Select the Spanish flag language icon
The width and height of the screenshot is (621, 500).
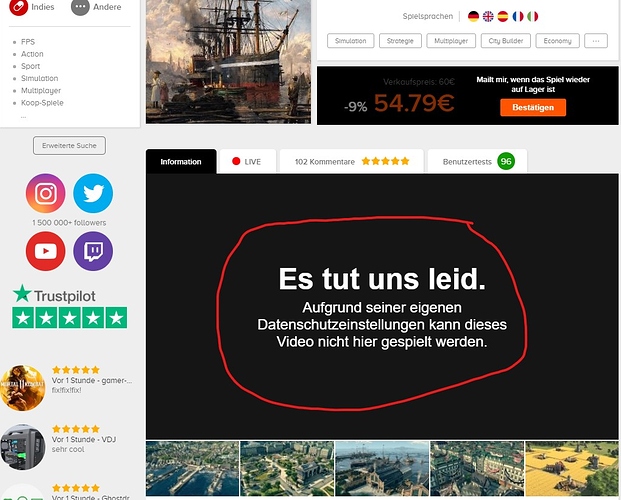point(503,16)
